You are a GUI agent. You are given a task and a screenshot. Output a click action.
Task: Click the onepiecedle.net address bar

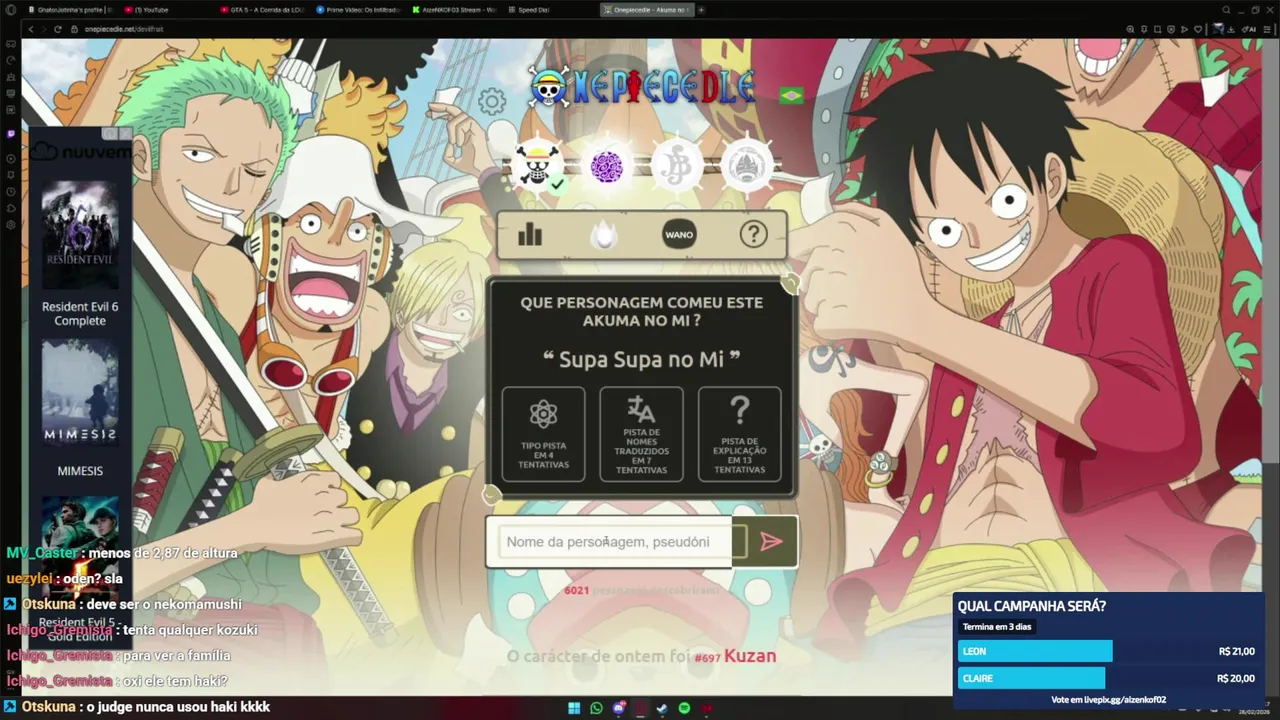point(124,29)
